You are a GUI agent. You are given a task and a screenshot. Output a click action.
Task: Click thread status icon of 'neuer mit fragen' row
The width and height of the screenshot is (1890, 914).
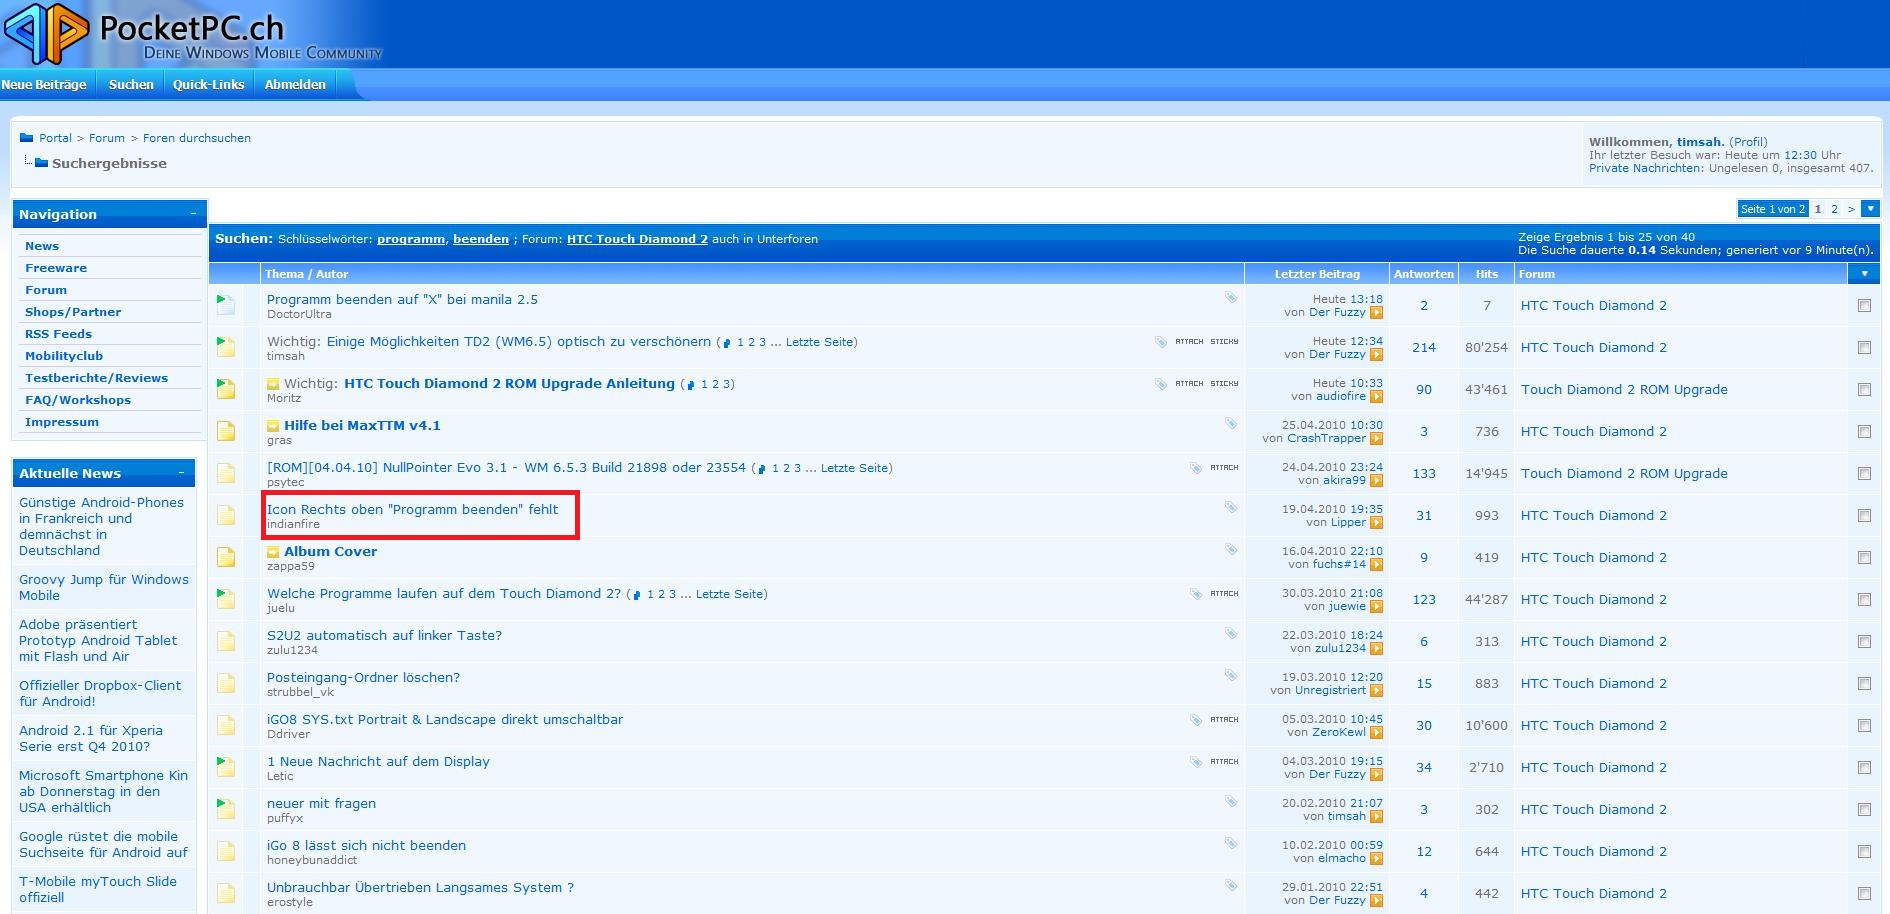(x=226, y=808)
